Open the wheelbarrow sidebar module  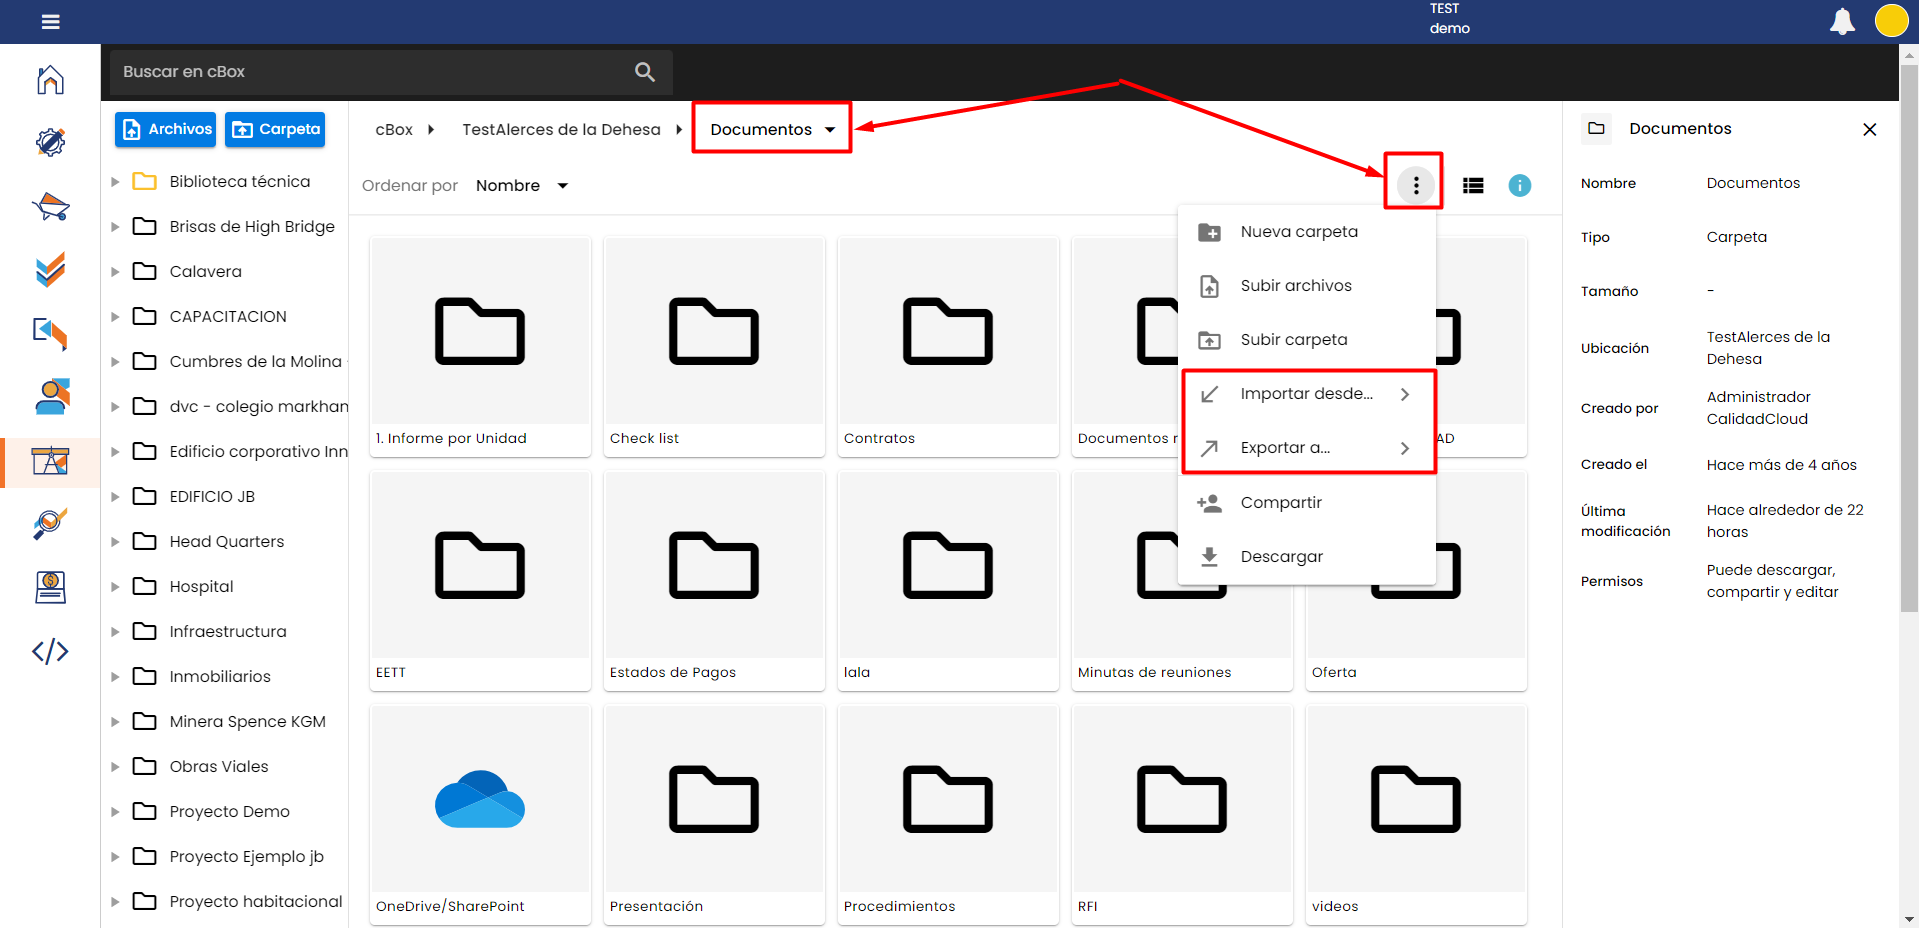(x=50, y=206)
